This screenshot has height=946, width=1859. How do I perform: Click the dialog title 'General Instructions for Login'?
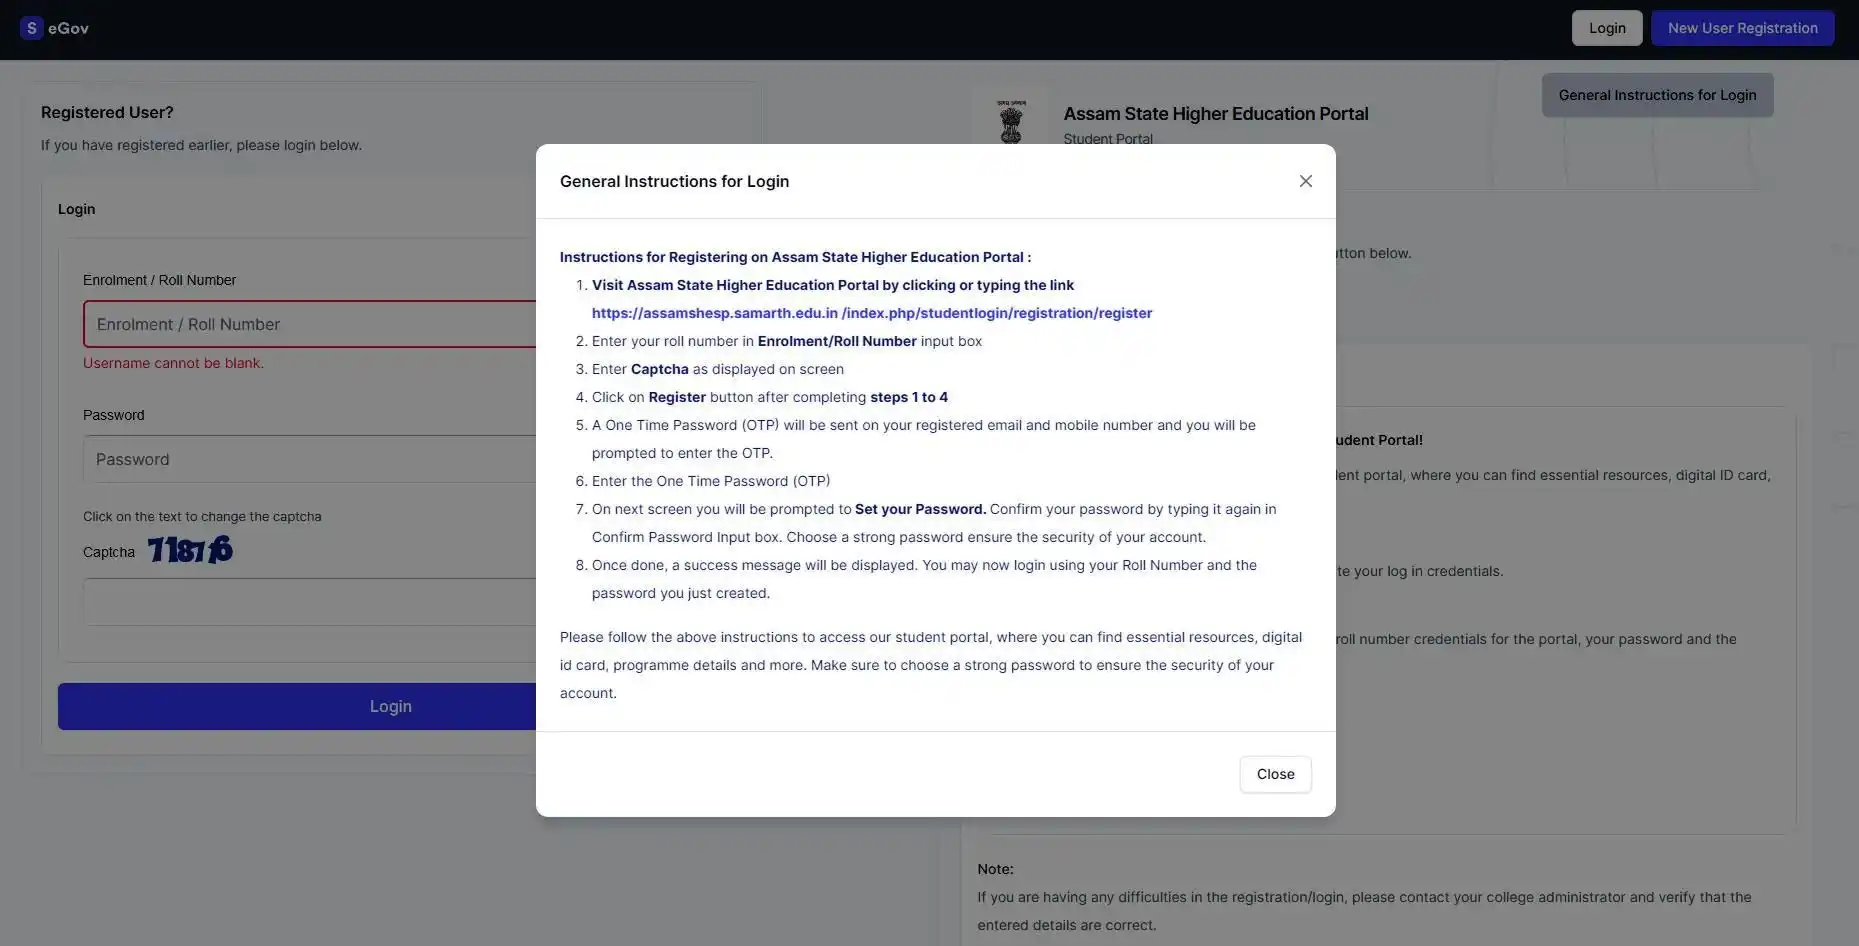pyautogui.click(x=674, y=181)
